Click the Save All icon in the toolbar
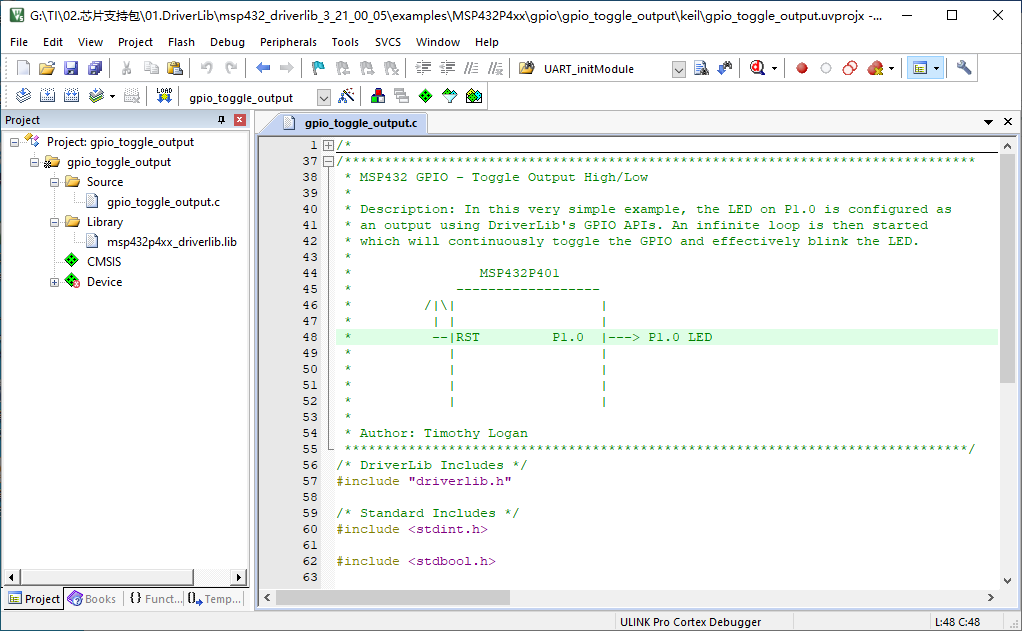 tap(95, 68)
